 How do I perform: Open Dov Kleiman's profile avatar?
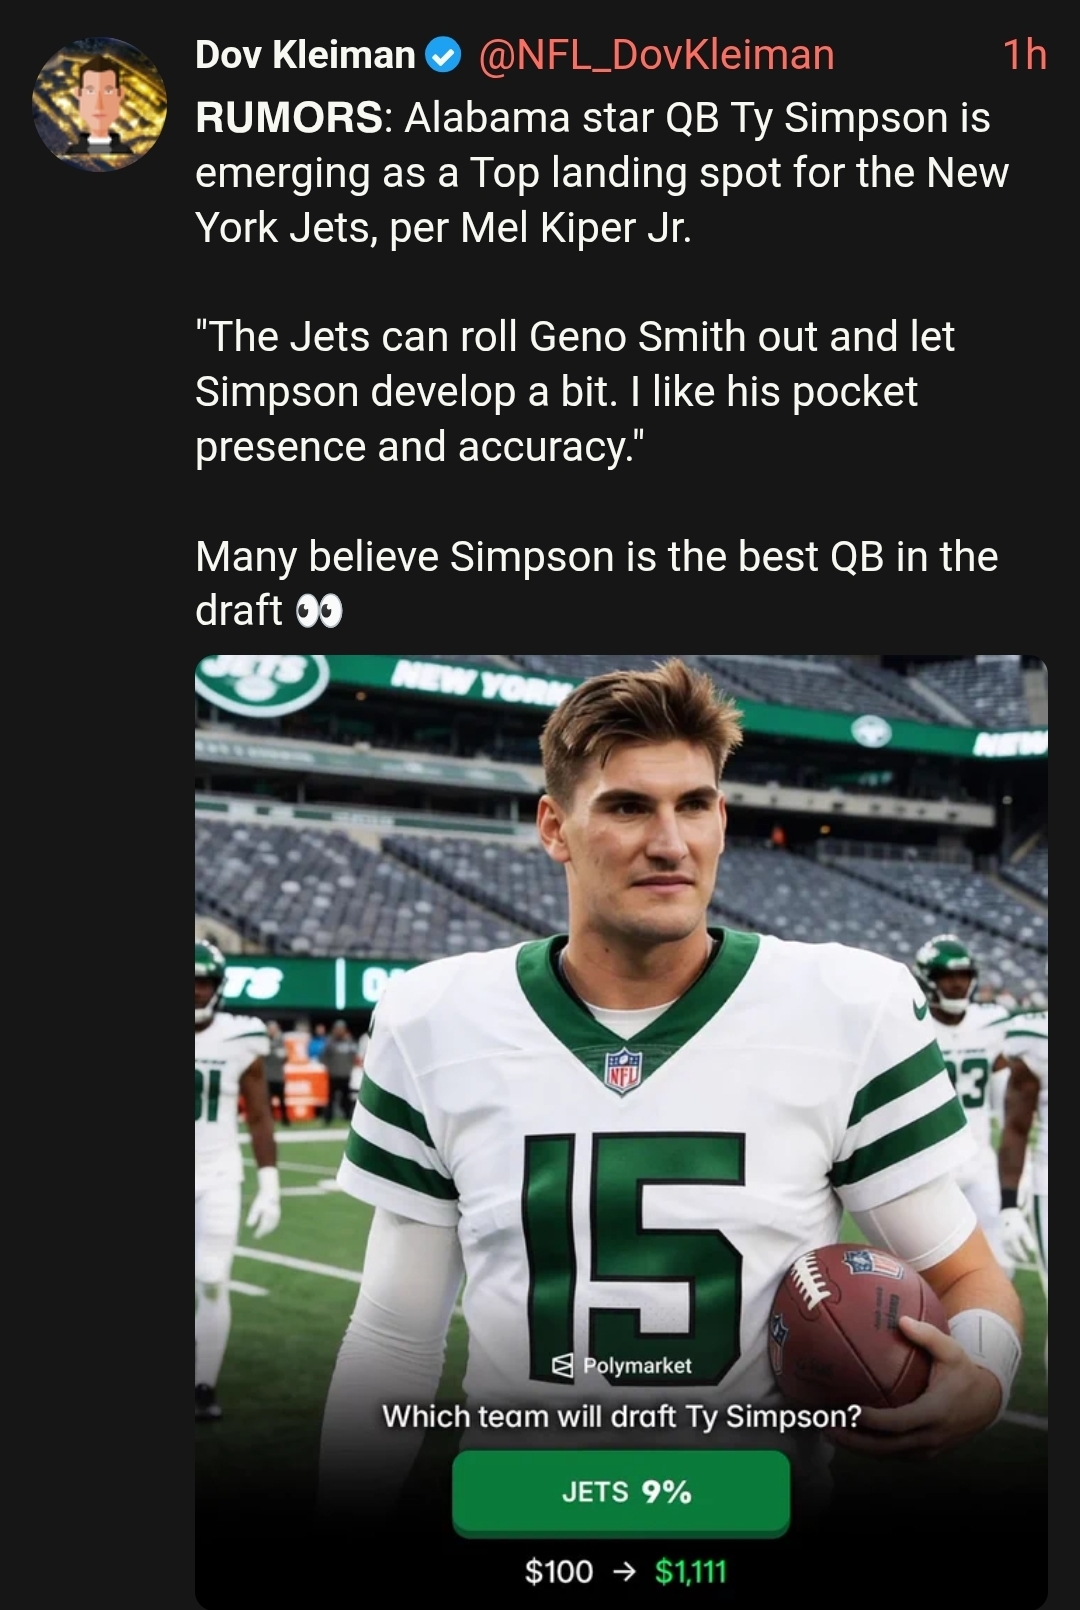[99, 104]
